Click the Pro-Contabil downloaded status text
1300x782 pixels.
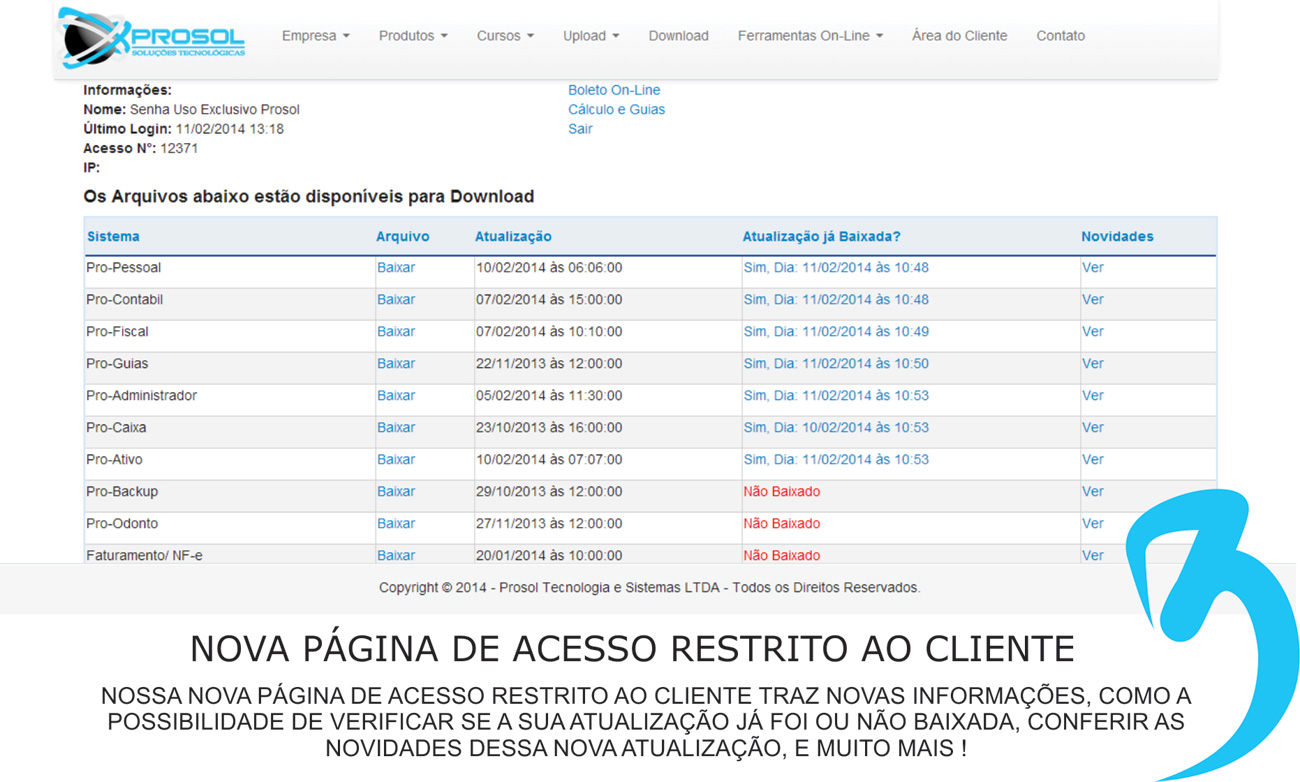[x=836, y=300]
